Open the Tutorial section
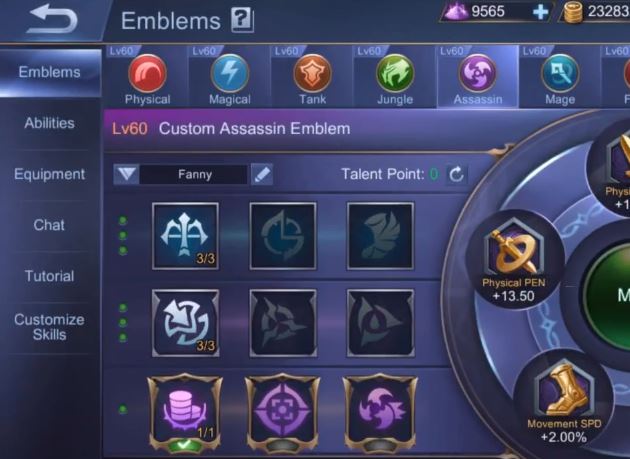Image resolution: width=630 pixels, height=459 pixels. (x=49, y=276)
